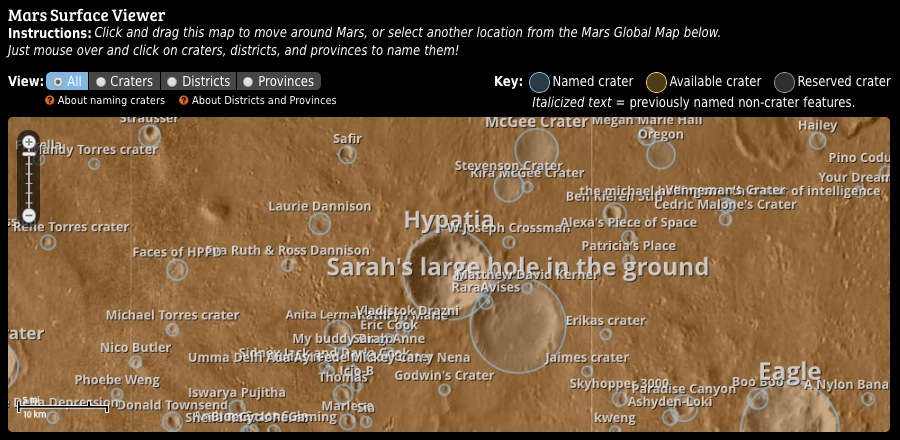Click the help icon beside About Districts and Provinces

[183, 100]
